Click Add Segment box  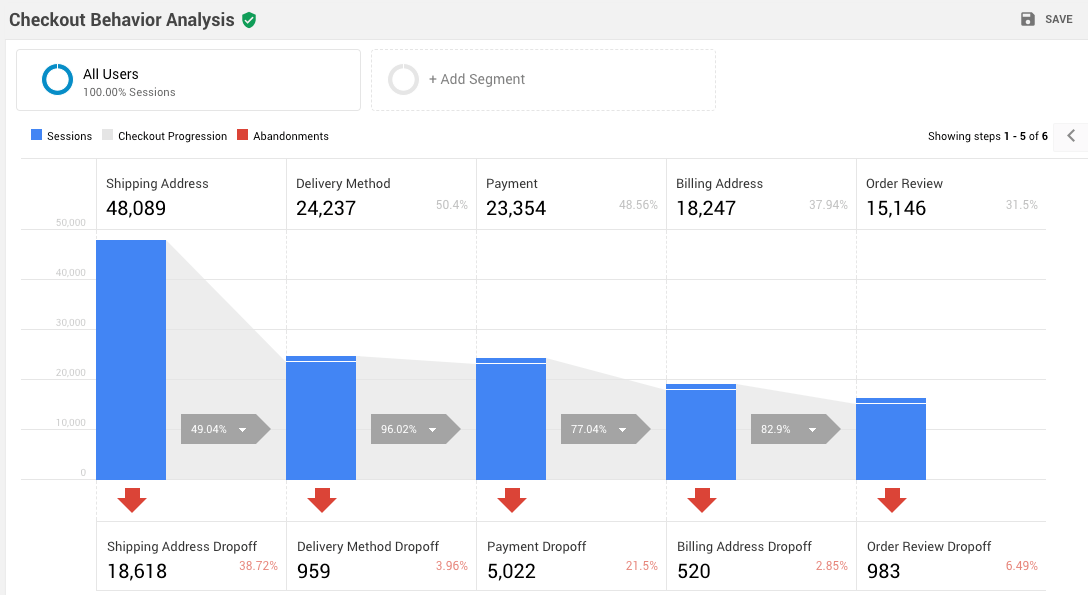[x=543, y=80]
